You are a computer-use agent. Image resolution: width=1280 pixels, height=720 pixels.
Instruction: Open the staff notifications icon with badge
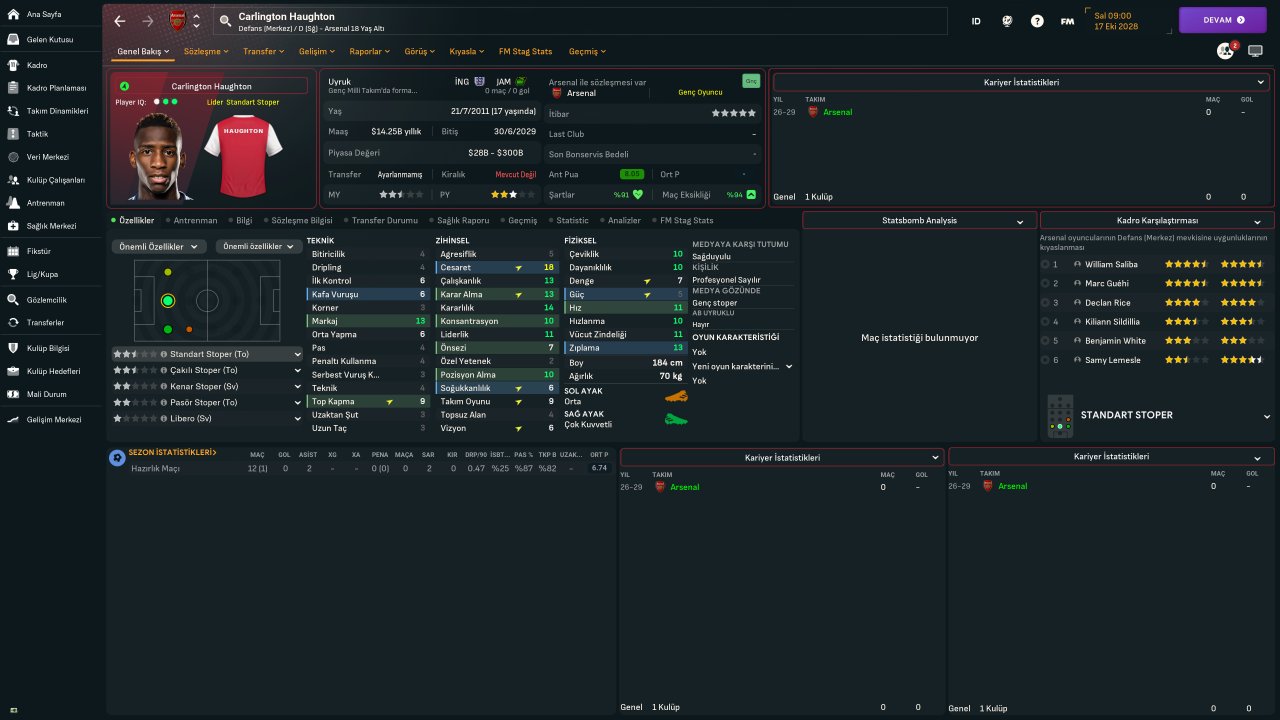1225,51
